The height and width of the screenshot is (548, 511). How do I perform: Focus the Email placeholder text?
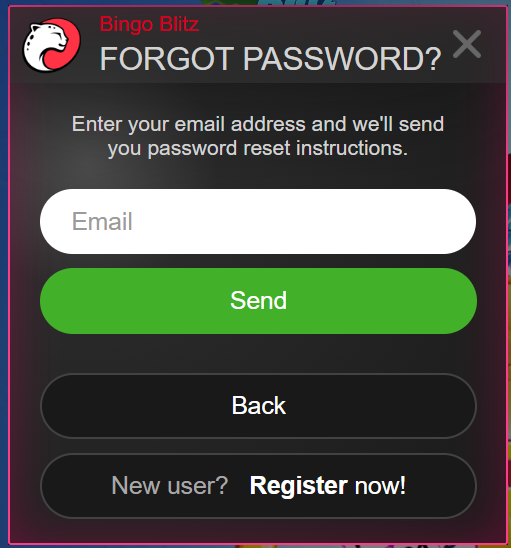pos(102,221)
